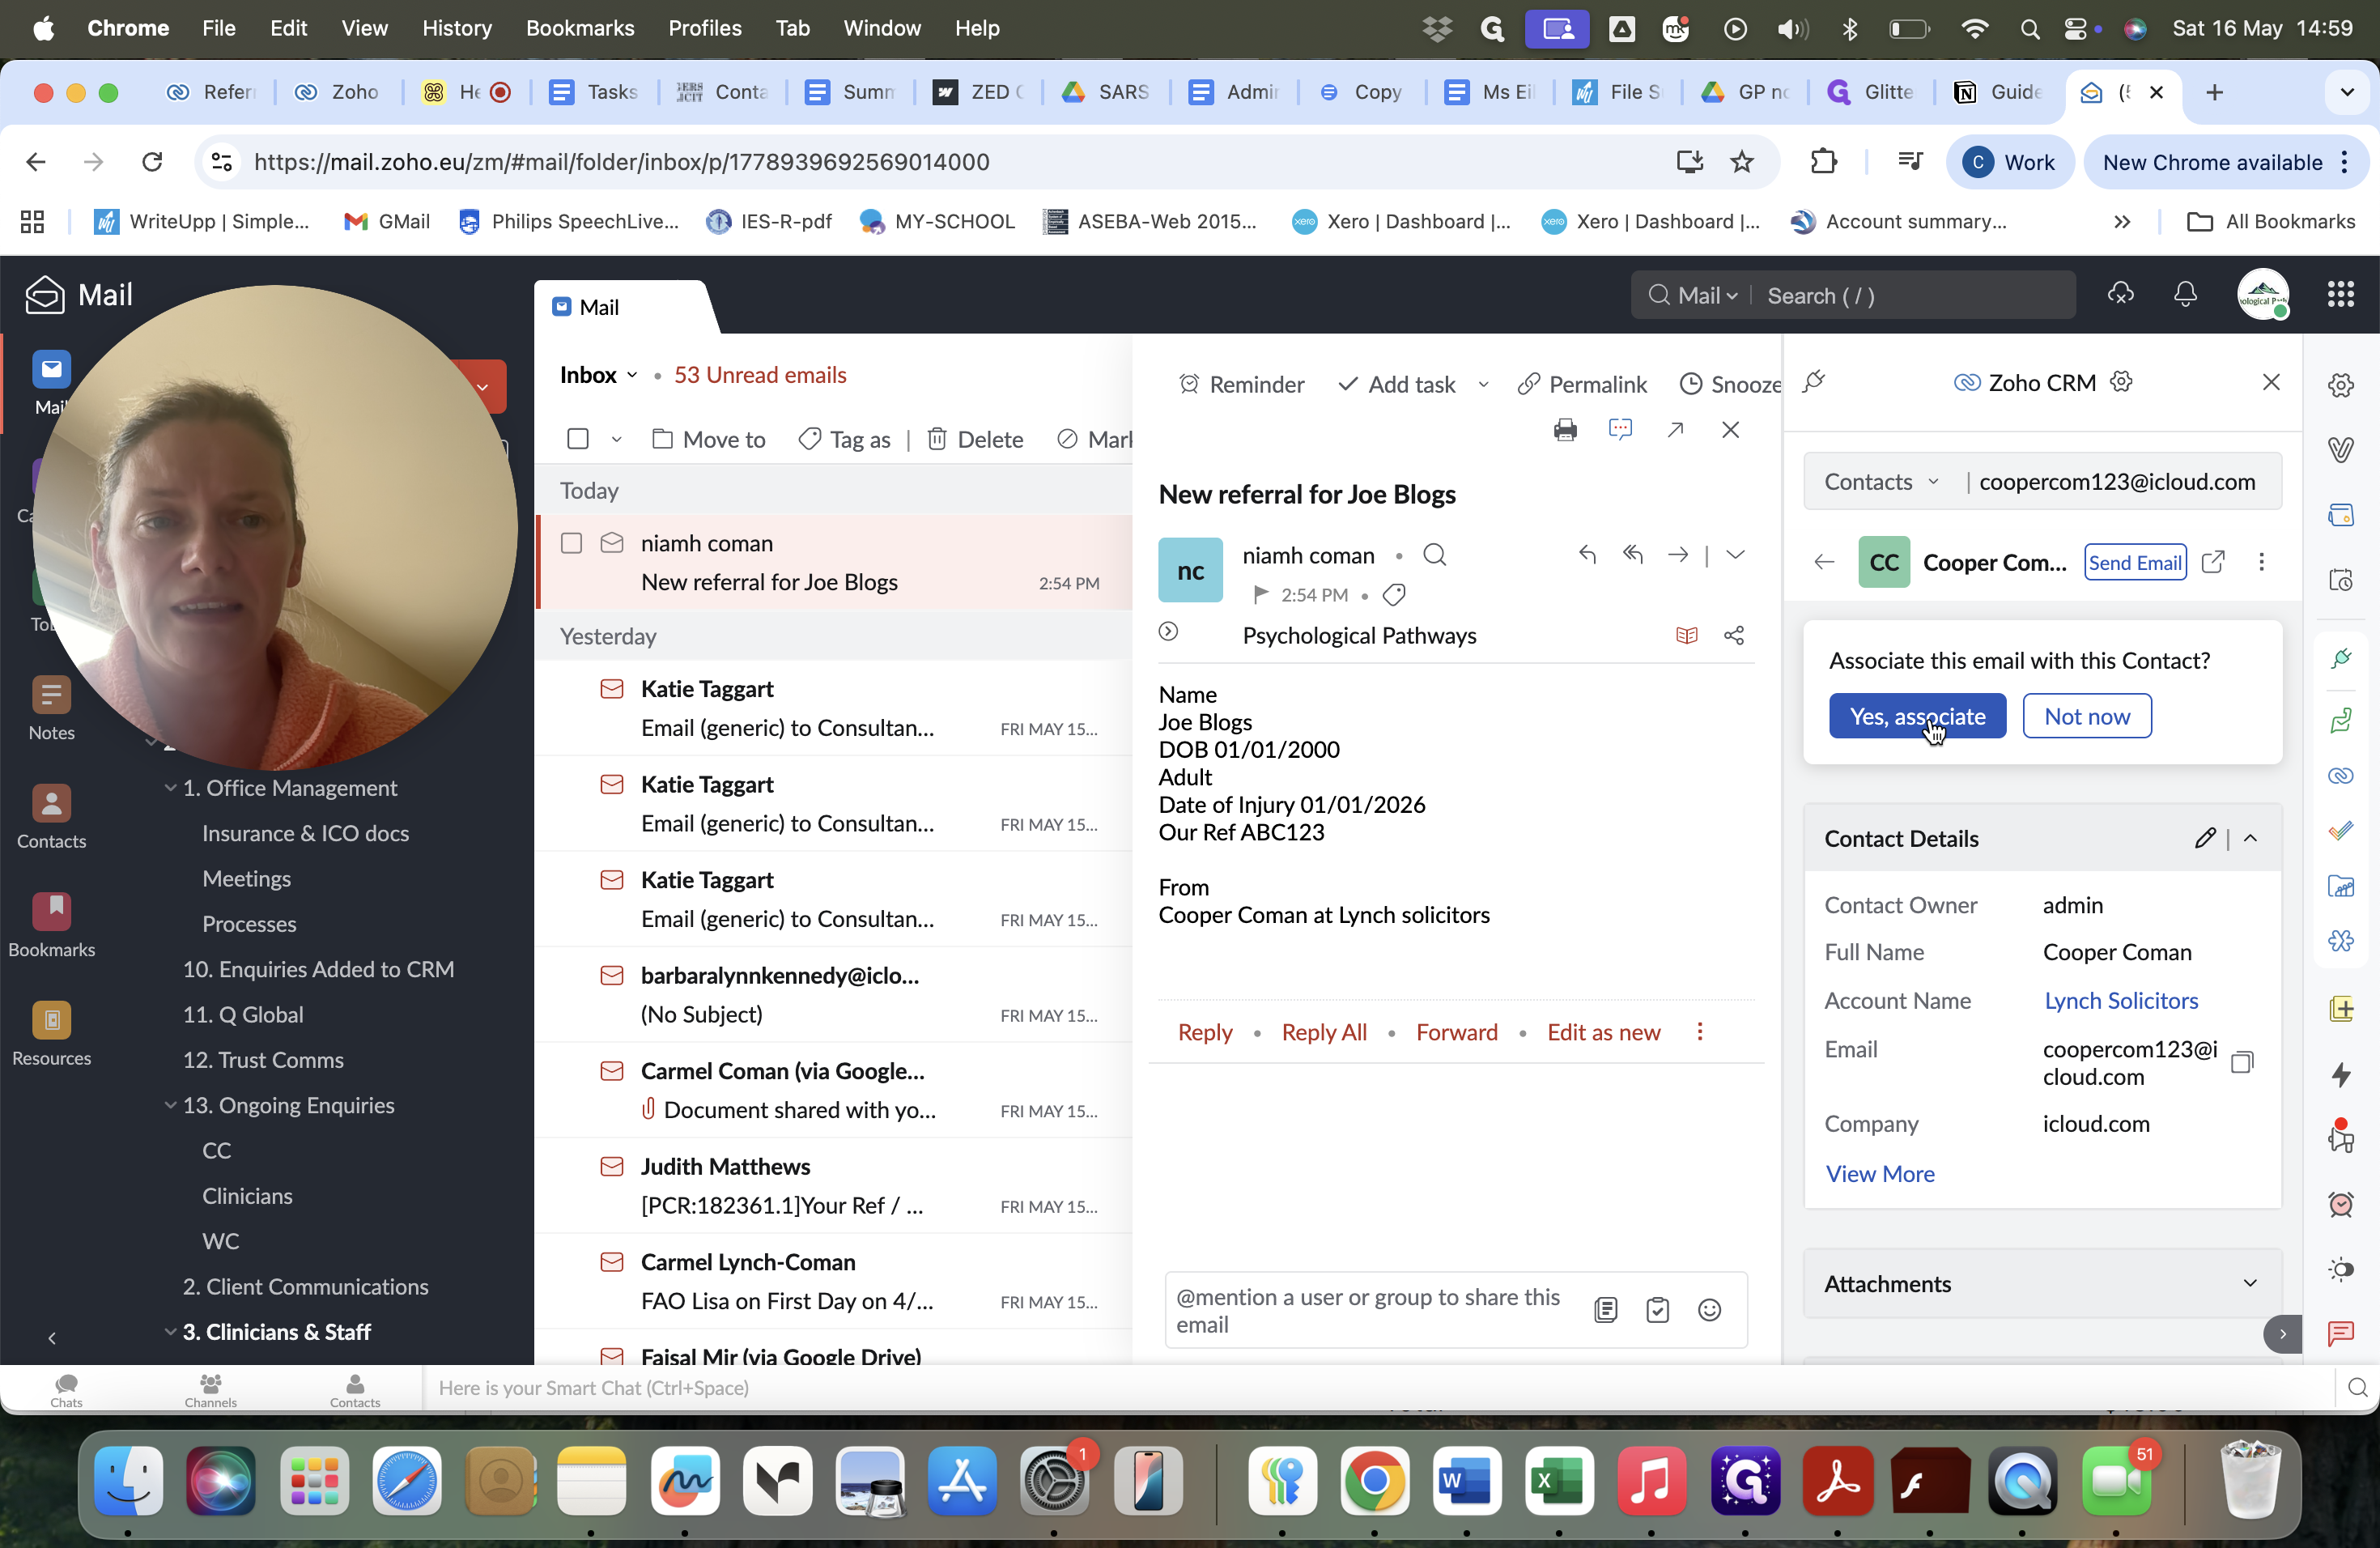Select the niamh coman email checkbox
Image resolution: width=2380 pixels, height=1548 pixels.
click(x=571, y=543)
